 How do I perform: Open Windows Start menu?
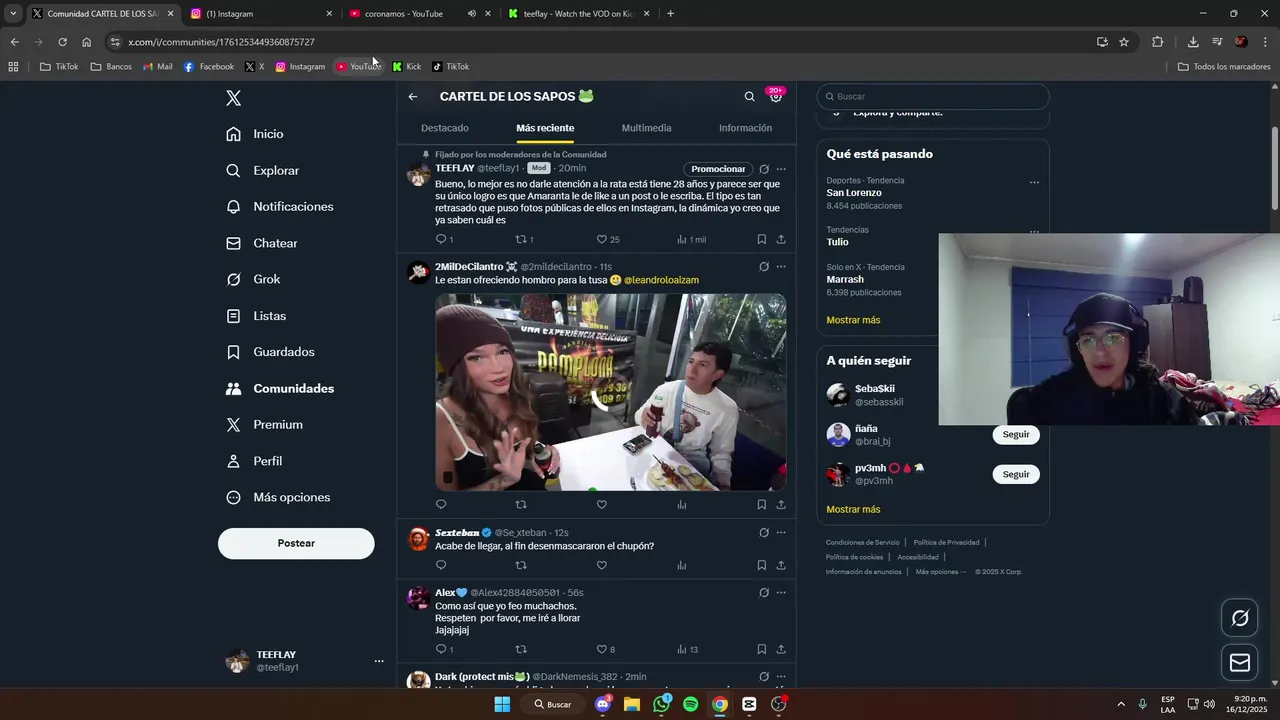pos(502,704)
